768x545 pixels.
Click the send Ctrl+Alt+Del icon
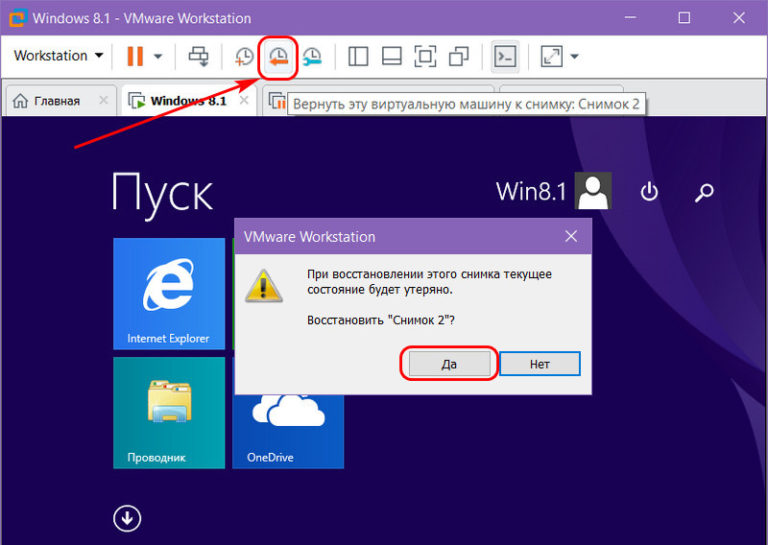pyautogui.click(x=199, y=56)
